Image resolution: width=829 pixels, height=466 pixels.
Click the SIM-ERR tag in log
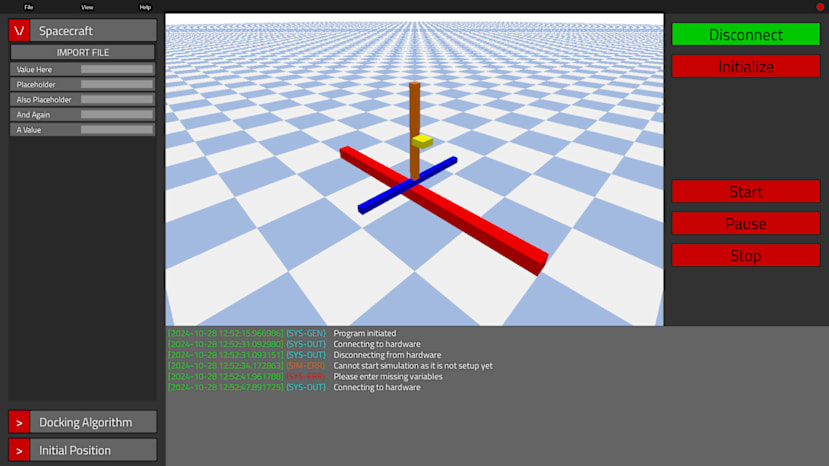[x=306, y=366]
